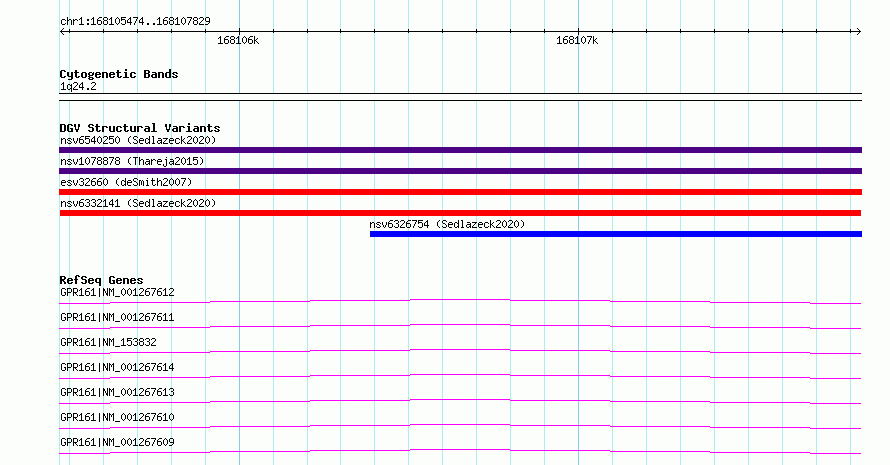890x465 pixels.
Task: Select the nsv6326754 blue variant bar
Action: [x=616, y=234]
